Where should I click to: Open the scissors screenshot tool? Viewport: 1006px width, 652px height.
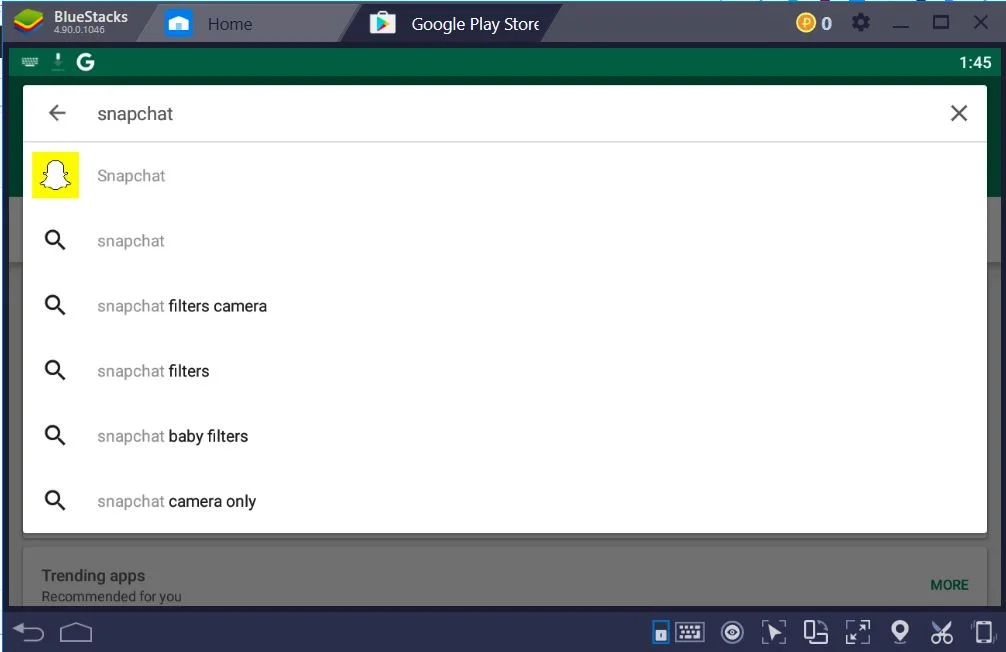[942, 633]
